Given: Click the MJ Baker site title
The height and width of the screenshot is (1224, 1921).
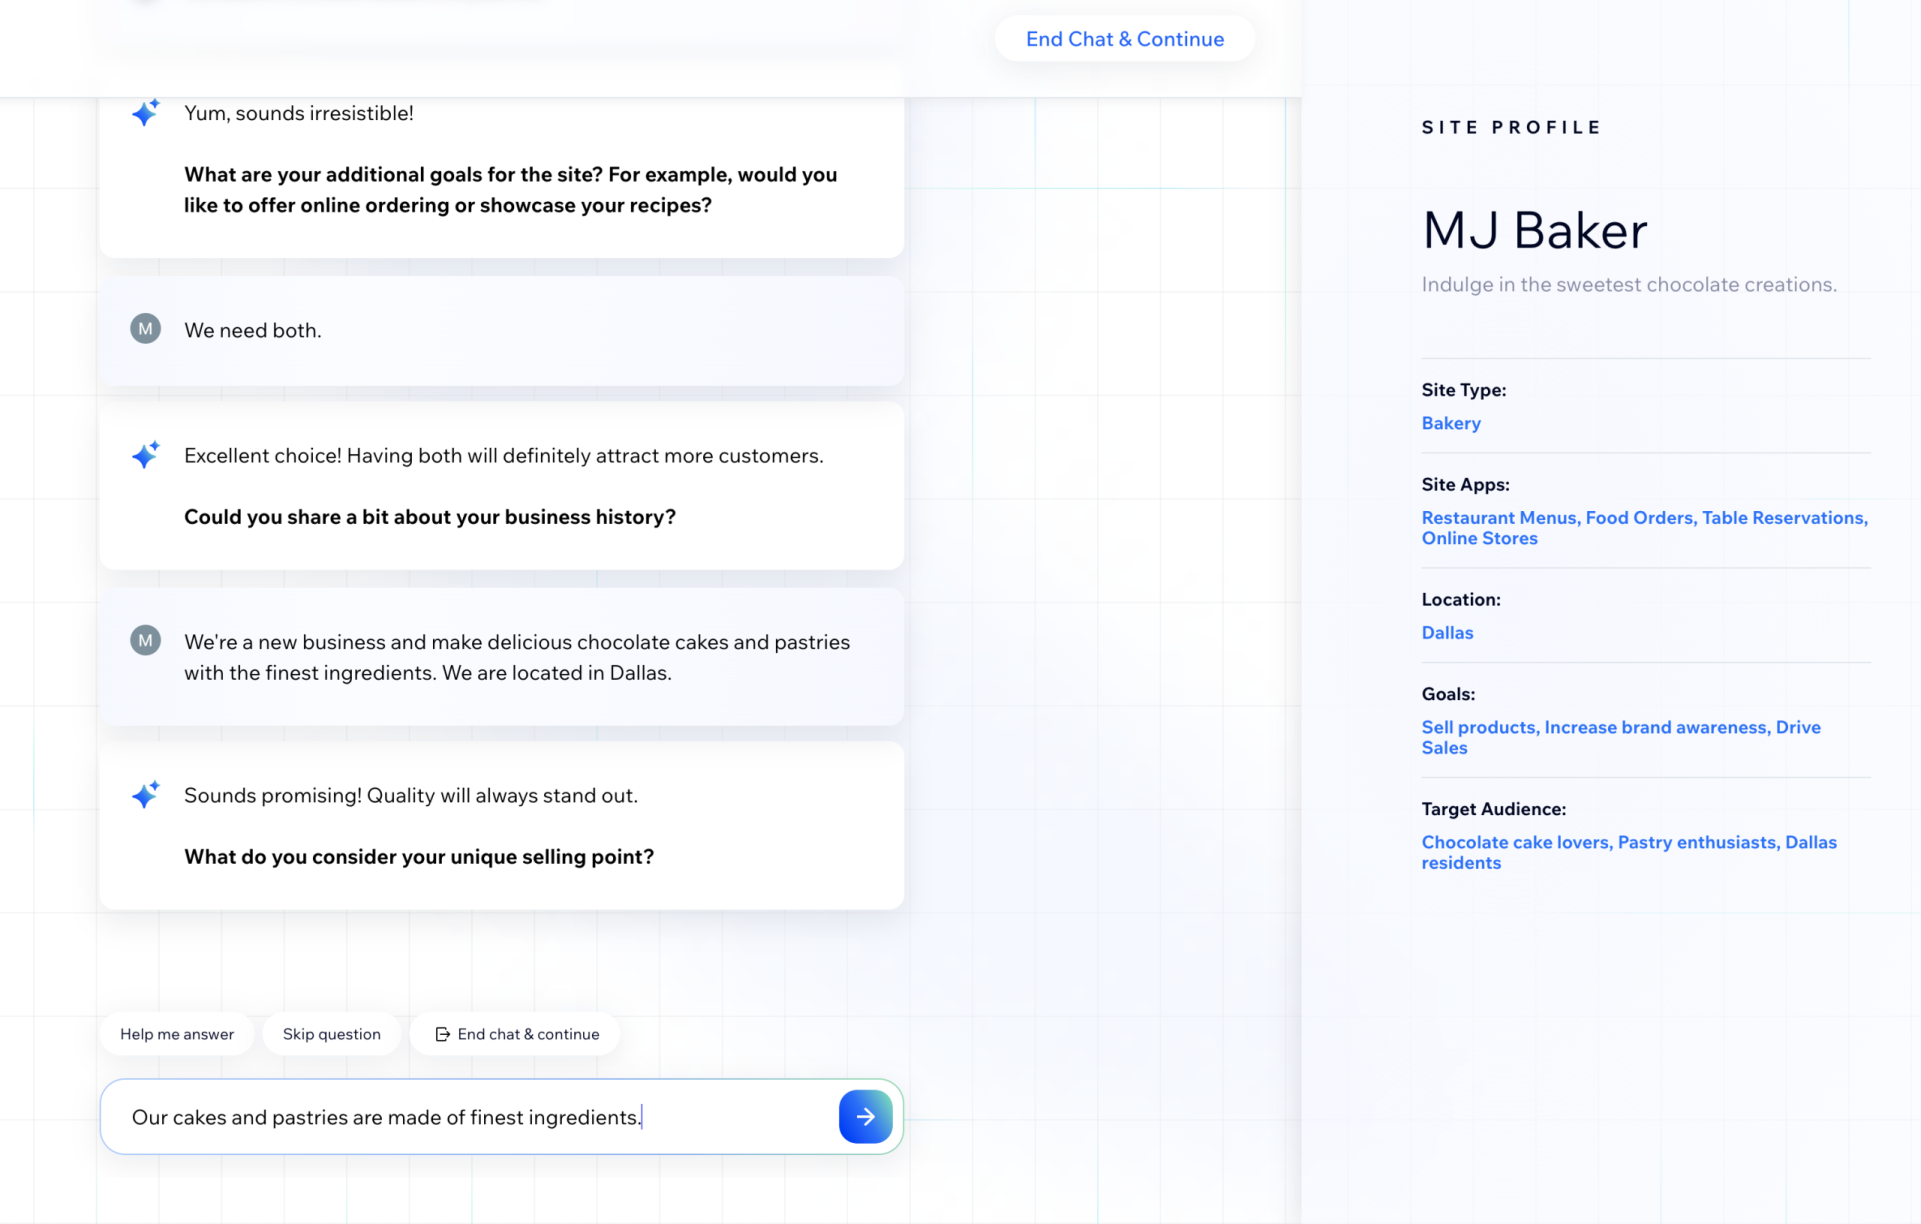Looking at the screenshot, I should pyautogui.click(x=1534, y=231).
